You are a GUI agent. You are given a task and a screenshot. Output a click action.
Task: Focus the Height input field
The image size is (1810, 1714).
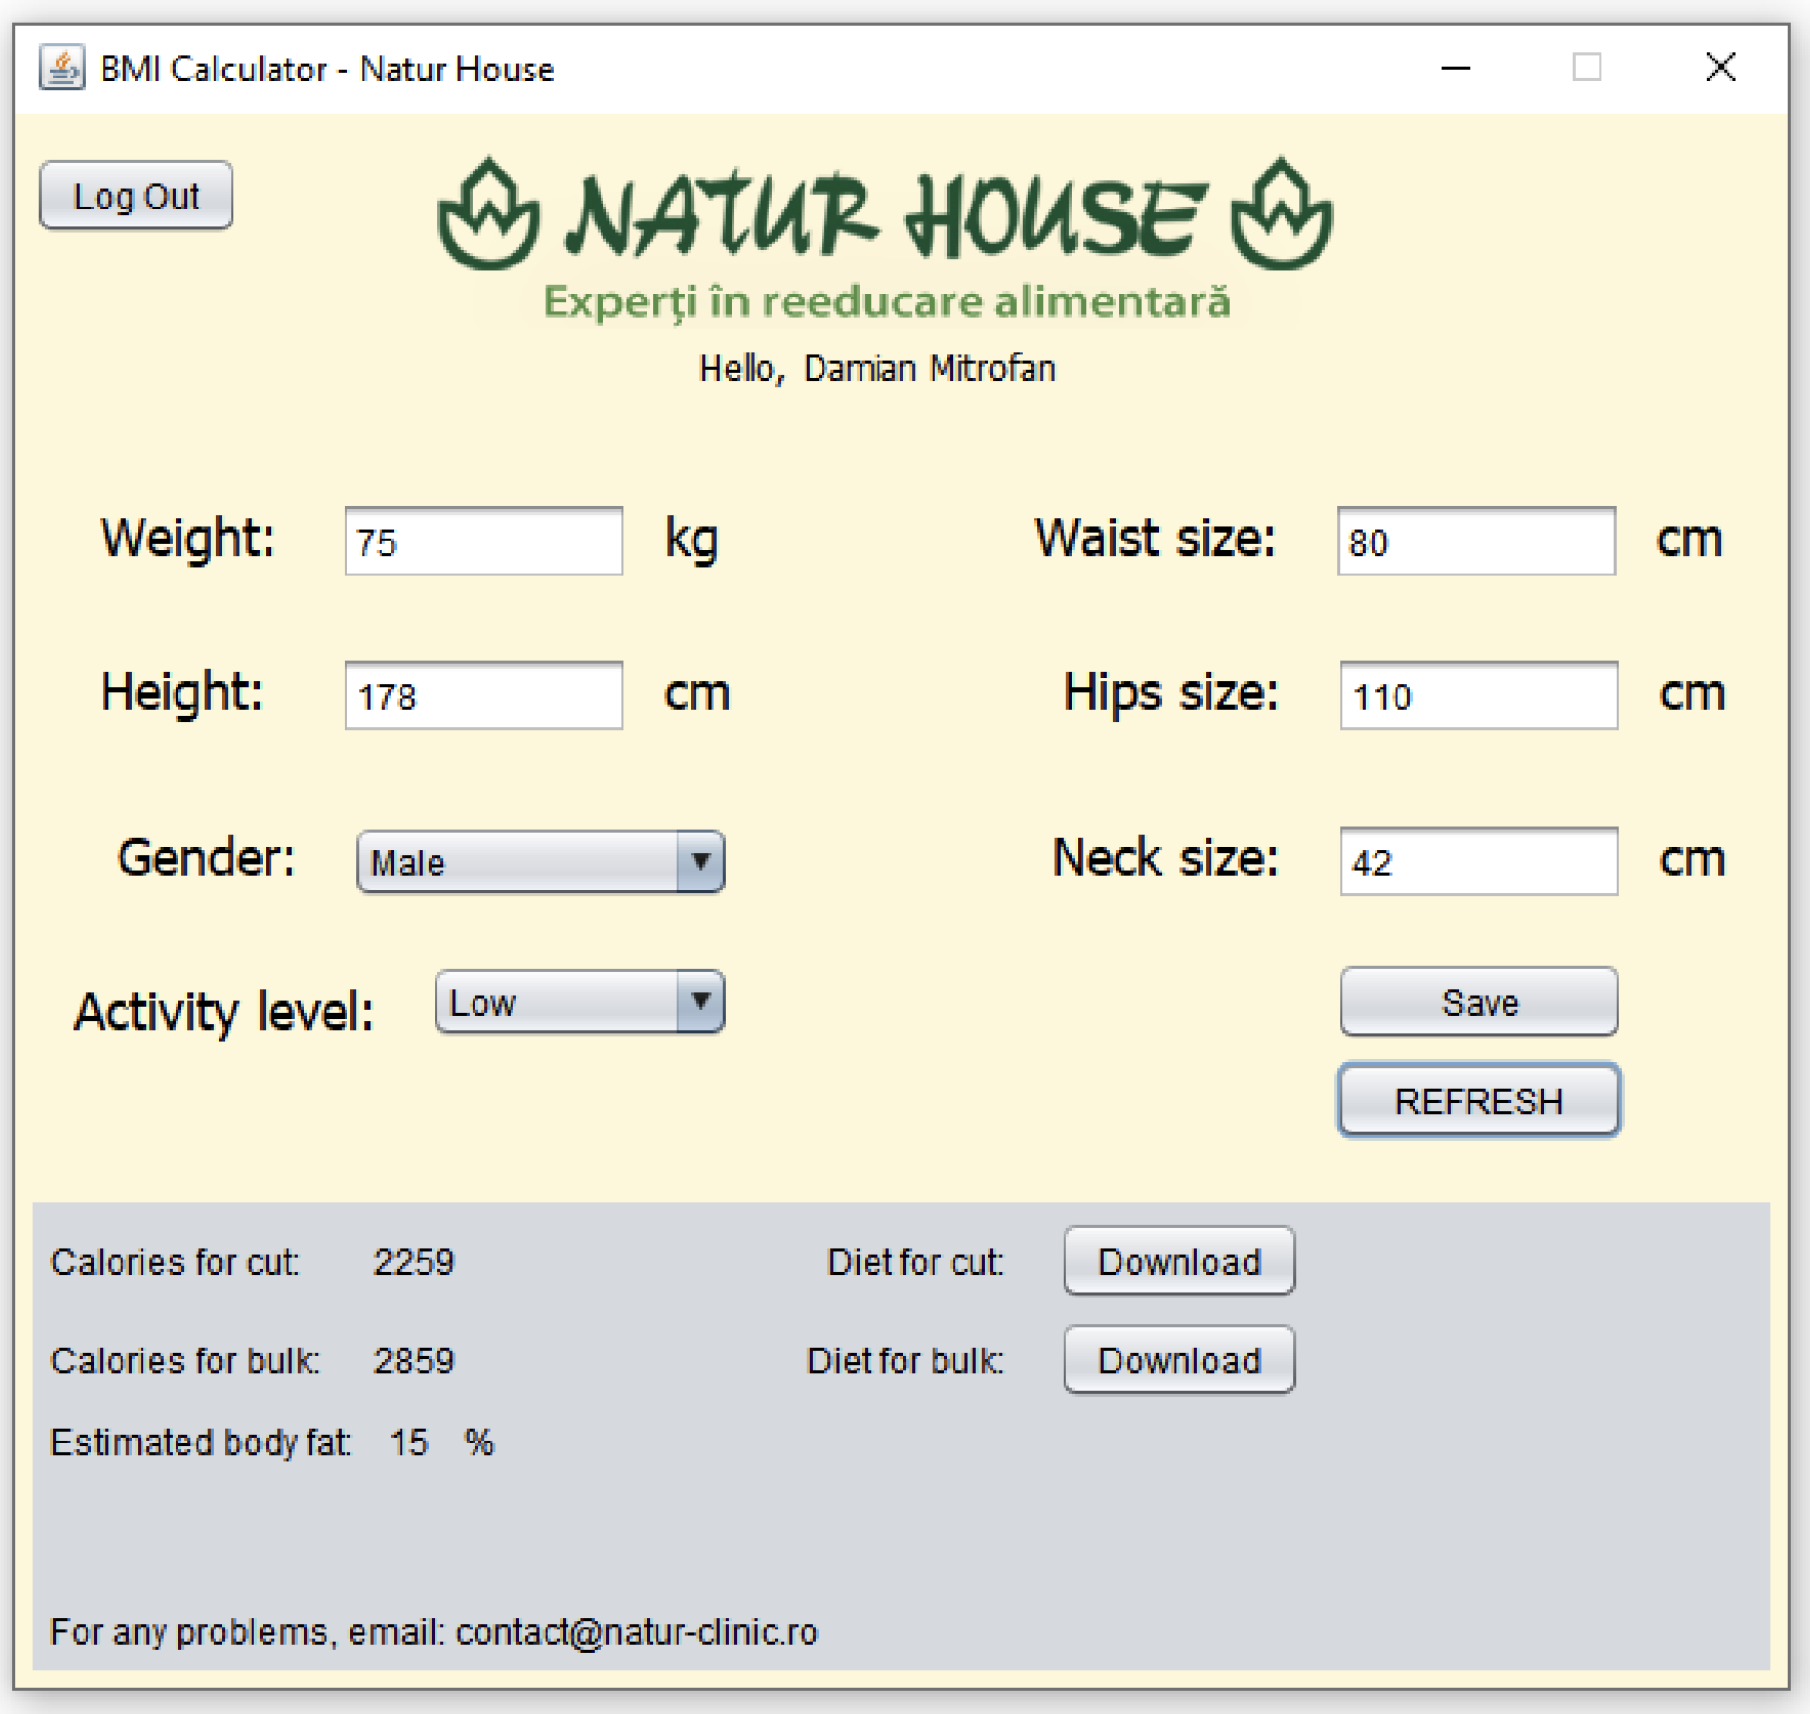point(484,695)
